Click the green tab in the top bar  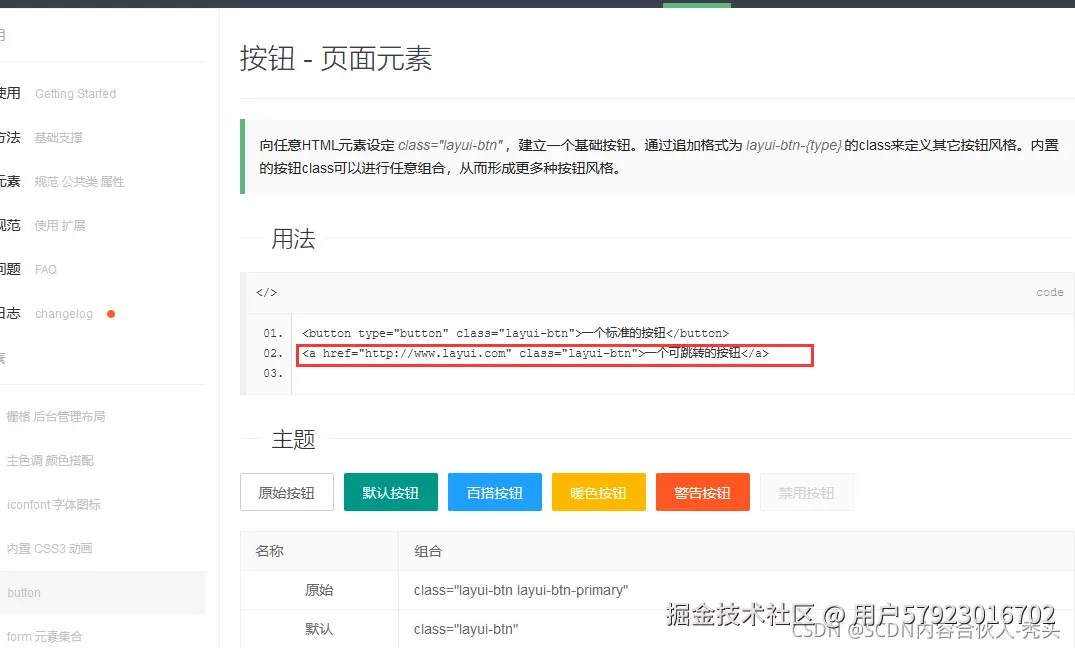tap(696, 4)
